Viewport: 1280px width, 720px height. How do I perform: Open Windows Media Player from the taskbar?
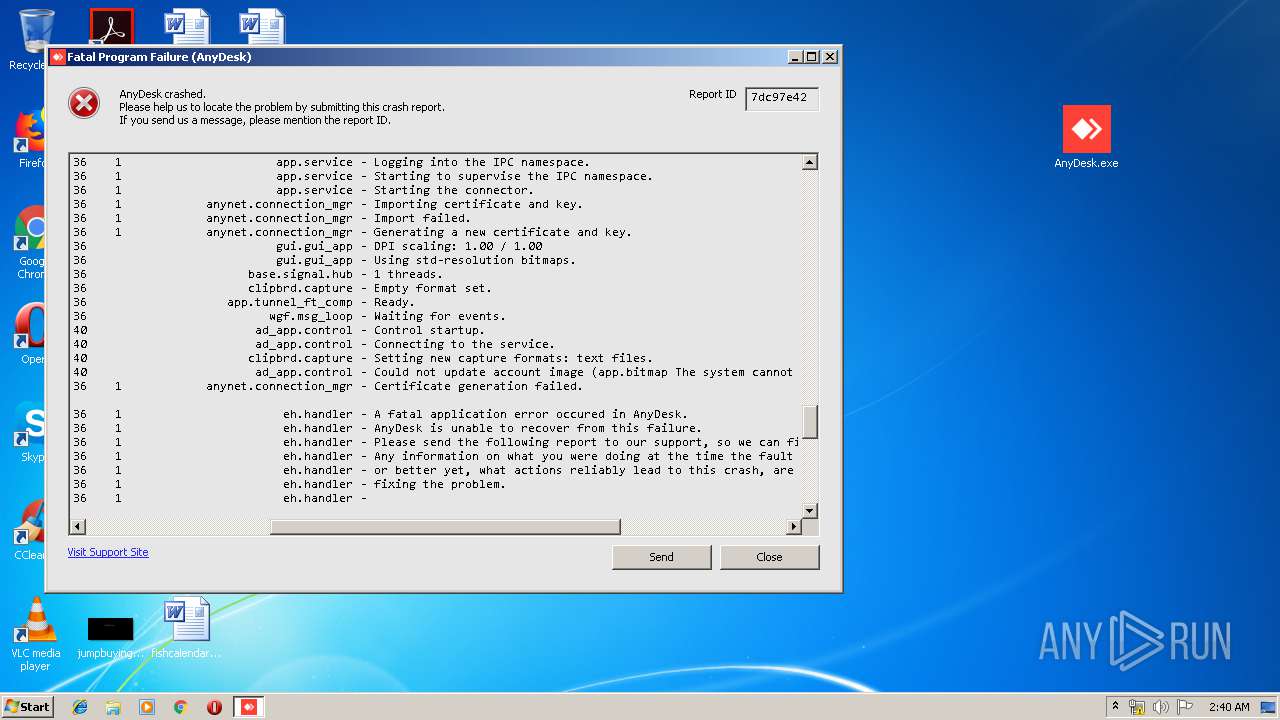point(147,707)
